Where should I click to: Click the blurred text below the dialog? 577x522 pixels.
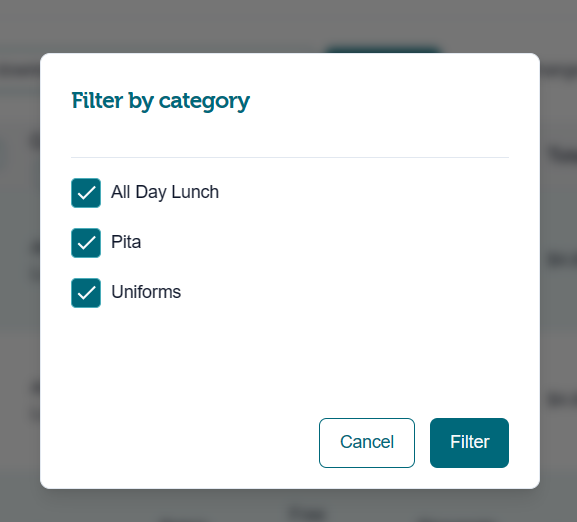tap(308, 513)
